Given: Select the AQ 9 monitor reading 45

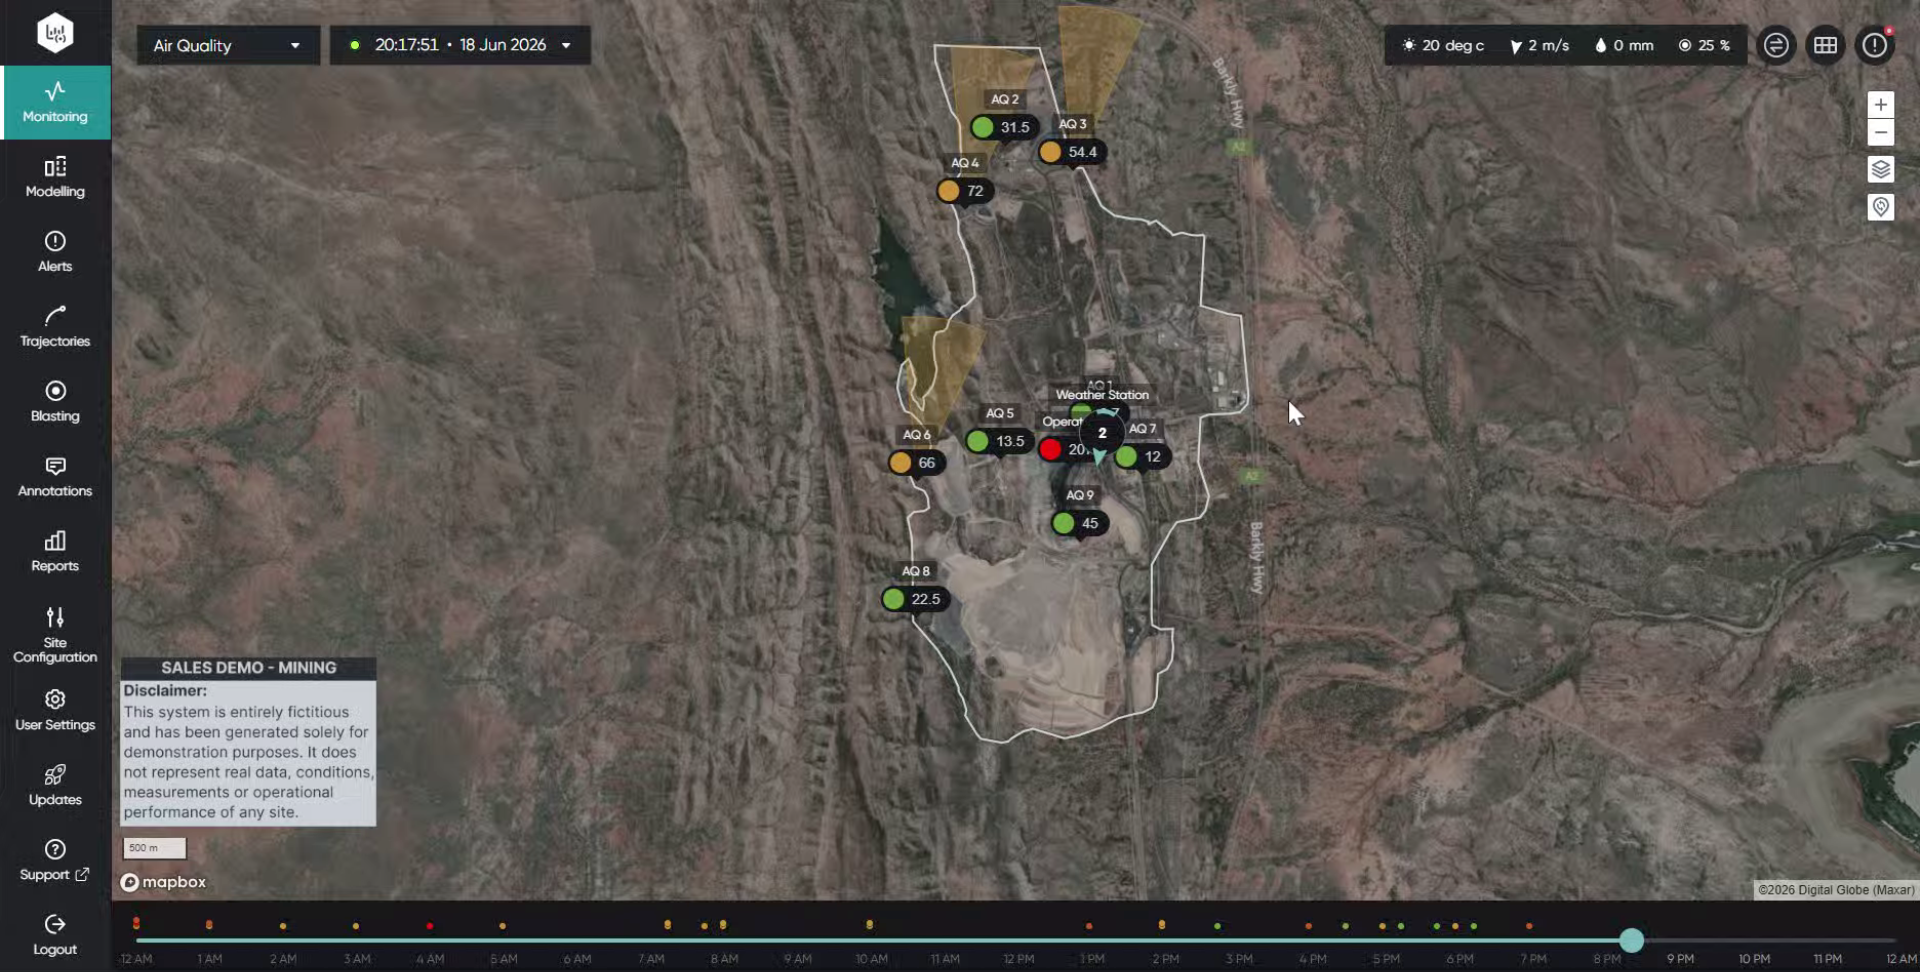Looking at the screenshot, I should (x=1079, y=523).
